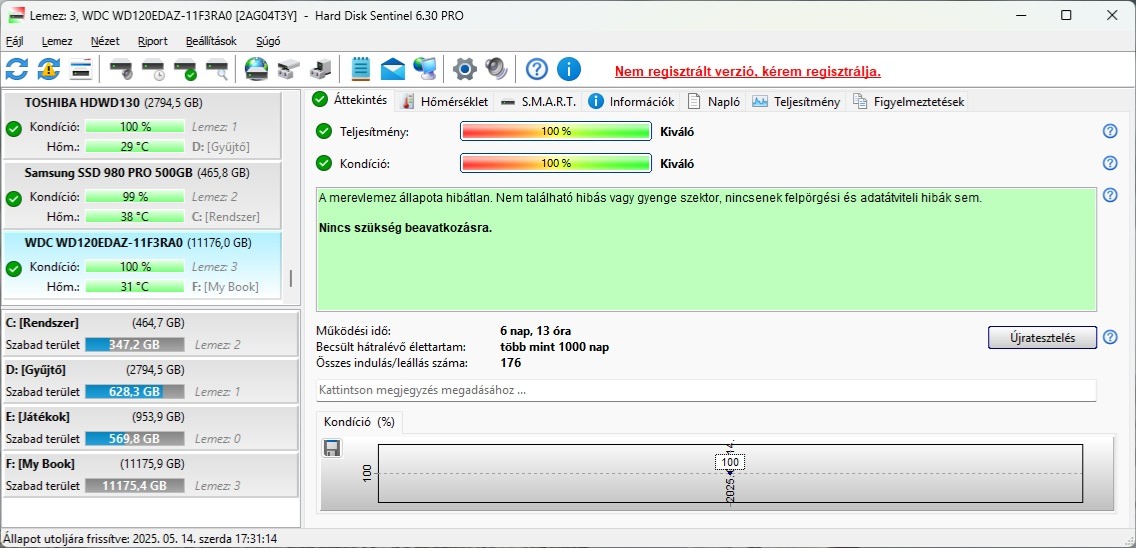Viewport: 1136px width, 548px height.
Task: Click the Újratesztelés button
Action: (1042, 337)
